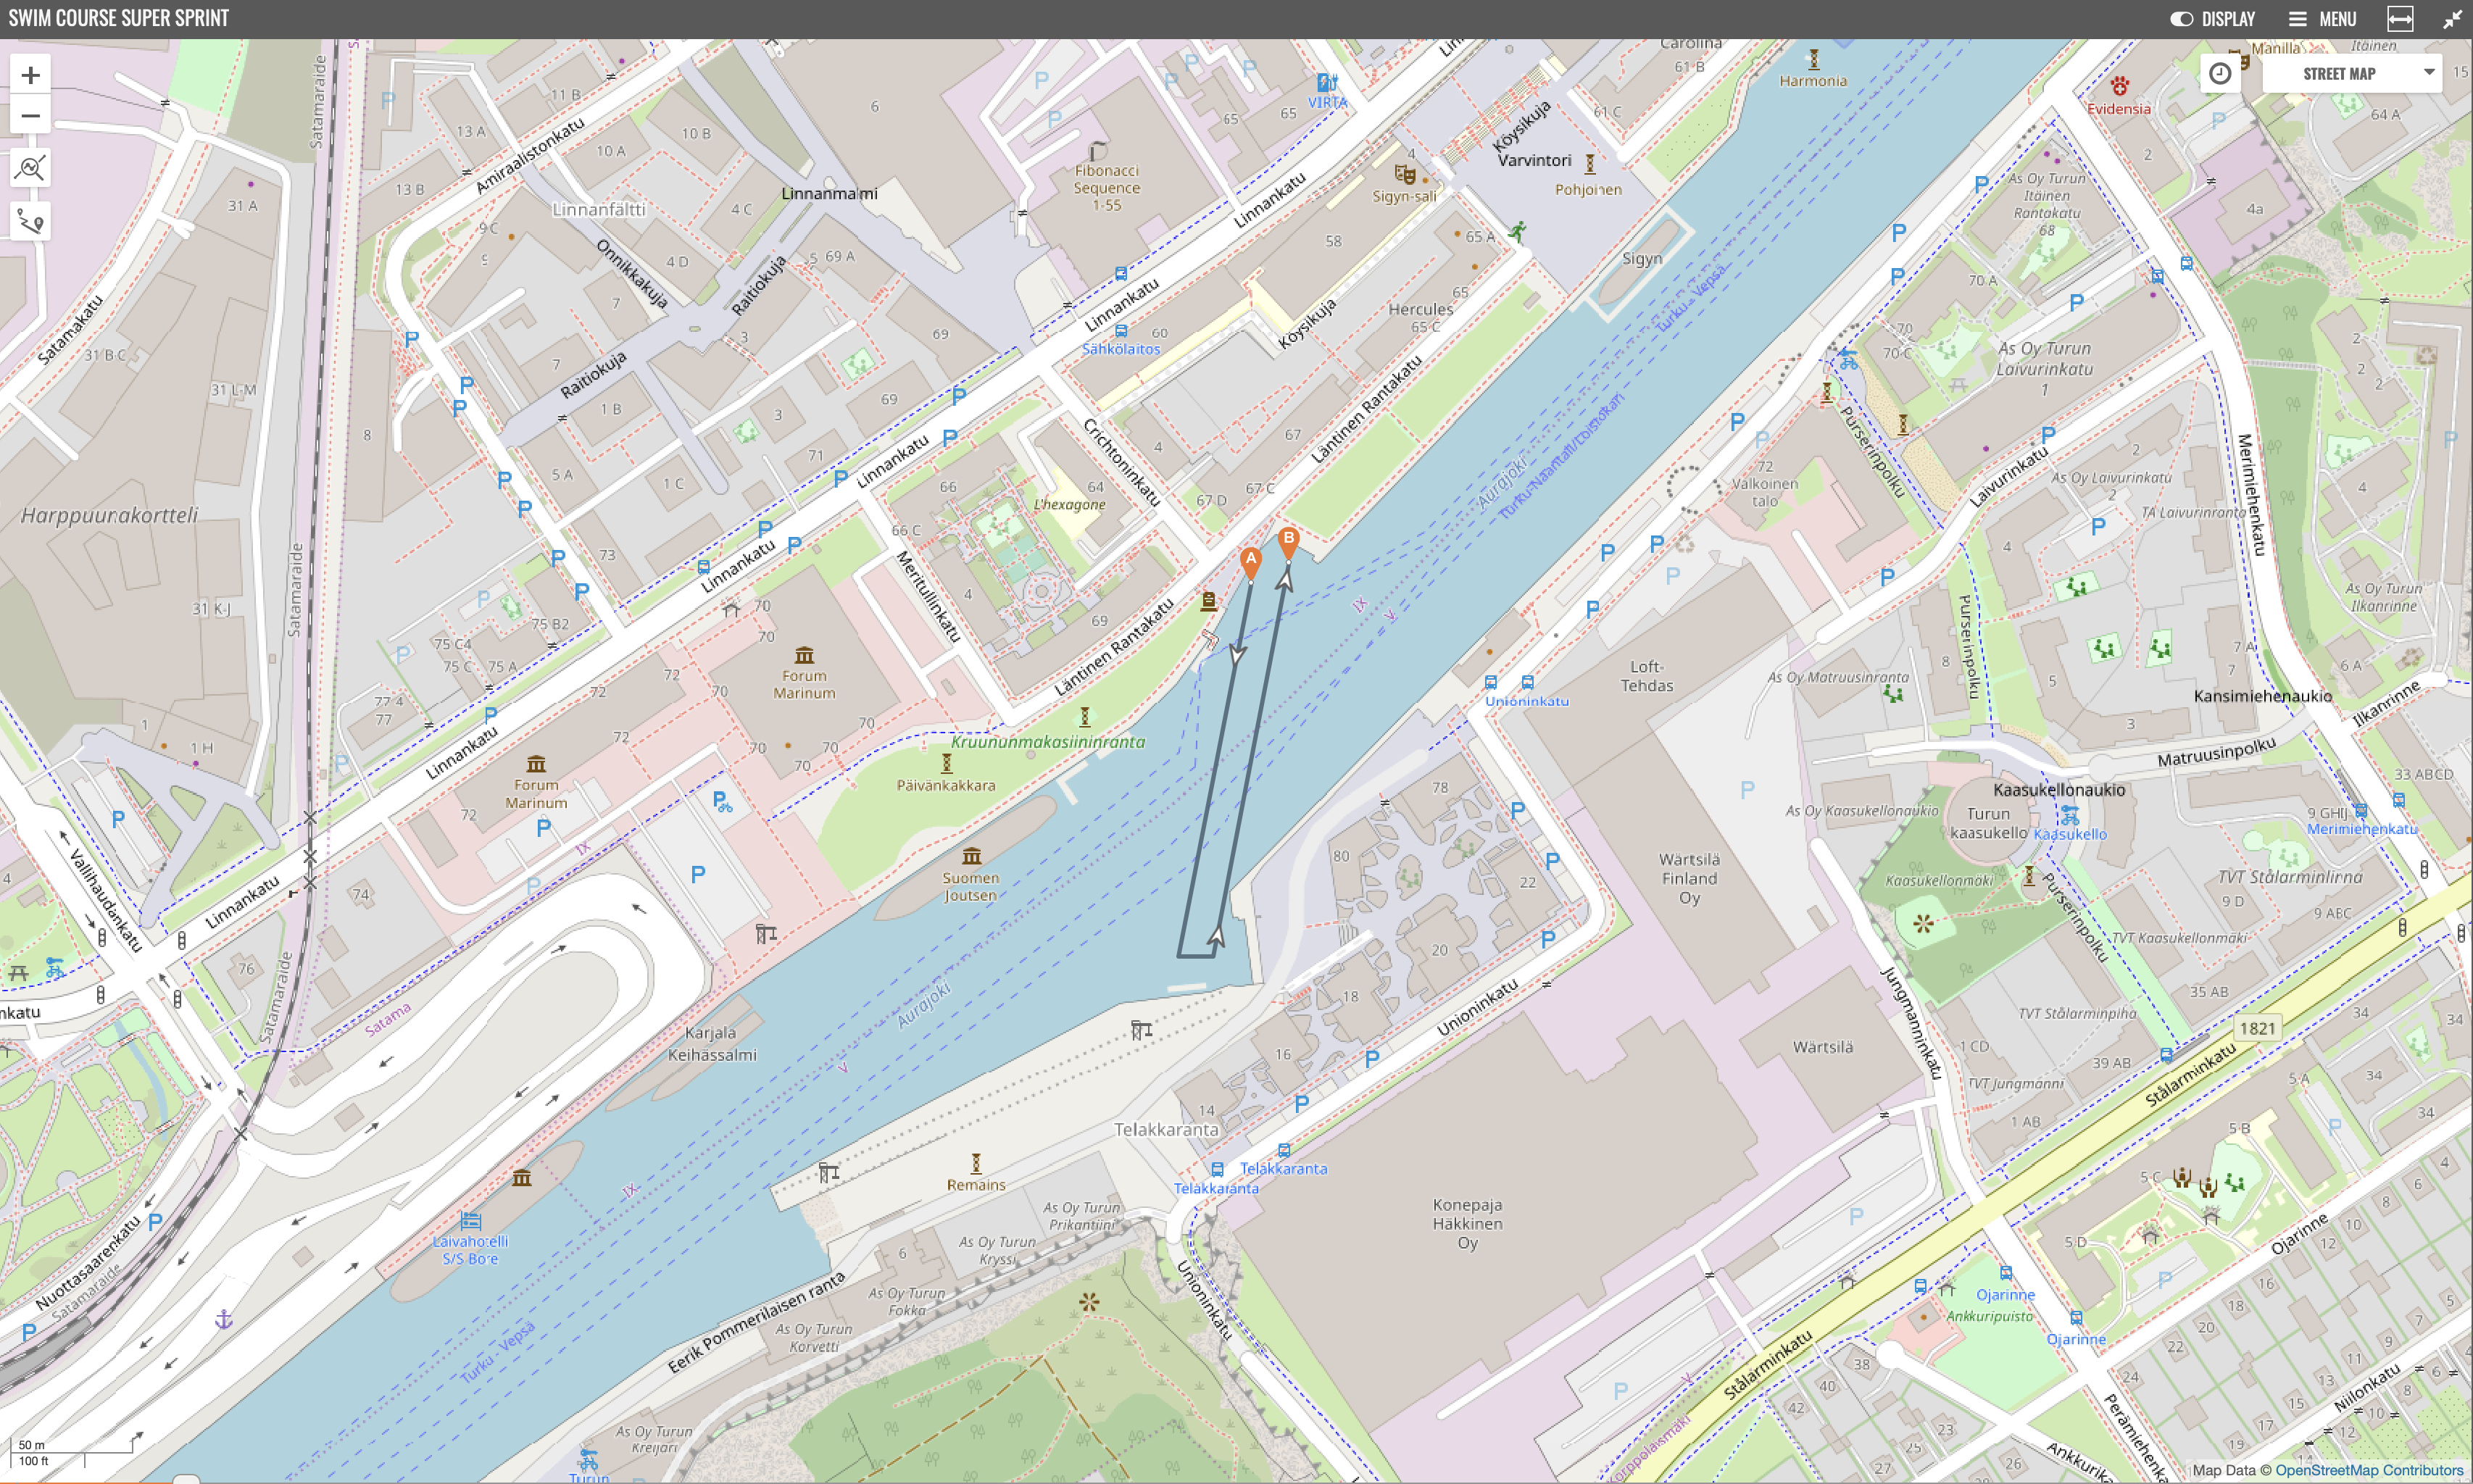Click the Päivänkakkara monument icon
Image resolution: width=2473 pixels, height=1484 pixels.
[946, 764]
